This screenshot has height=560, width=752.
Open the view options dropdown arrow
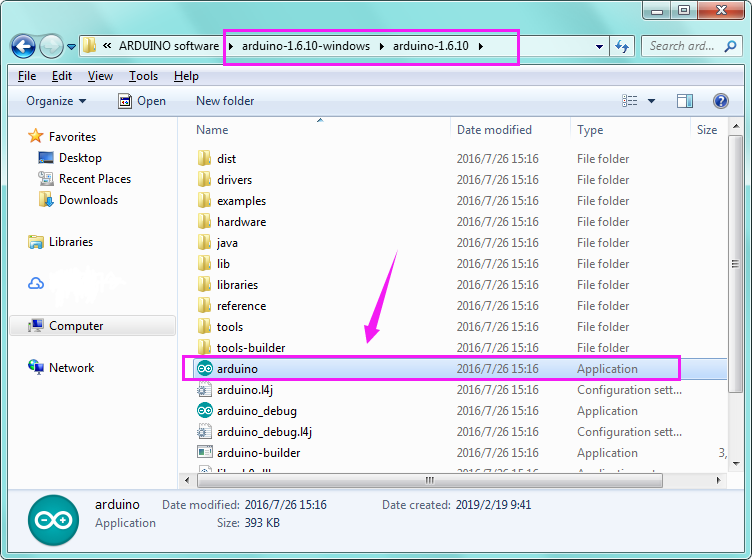pos(651,101)
